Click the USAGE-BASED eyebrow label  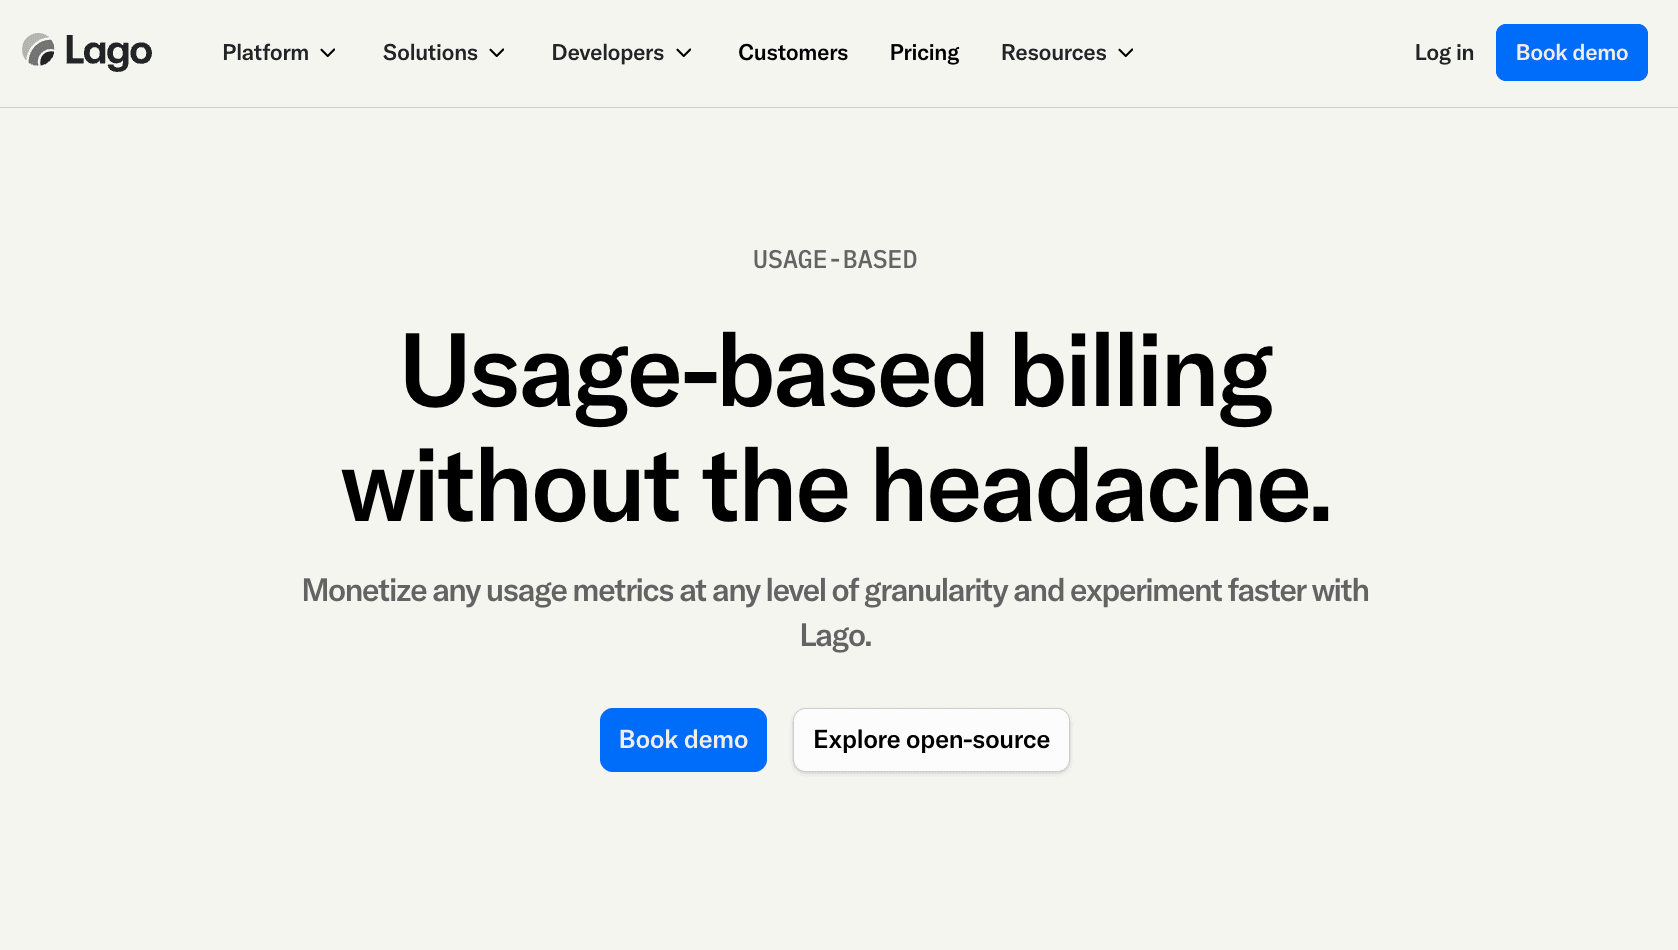835,260
